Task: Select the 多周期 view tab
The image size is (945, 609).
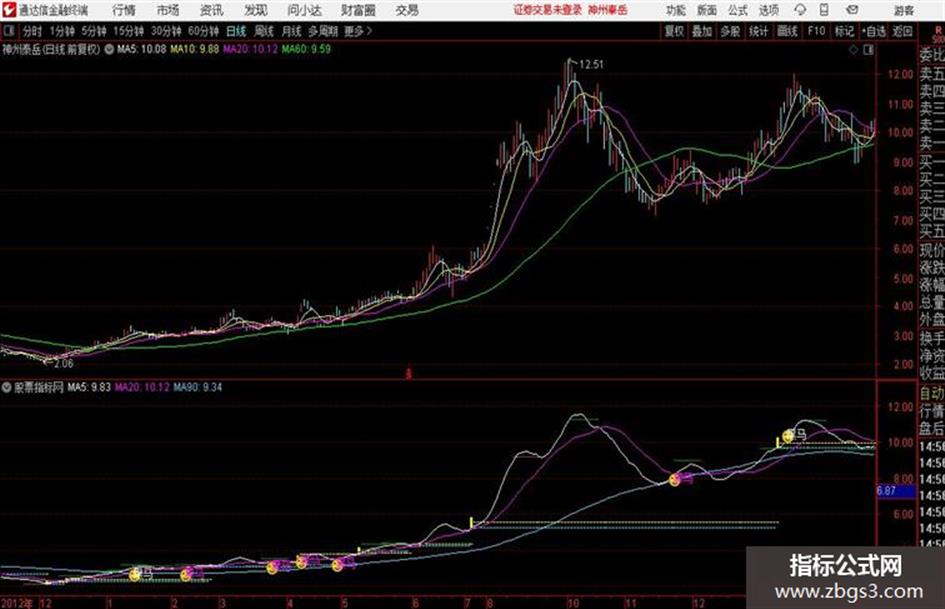Action: (323, 31)
